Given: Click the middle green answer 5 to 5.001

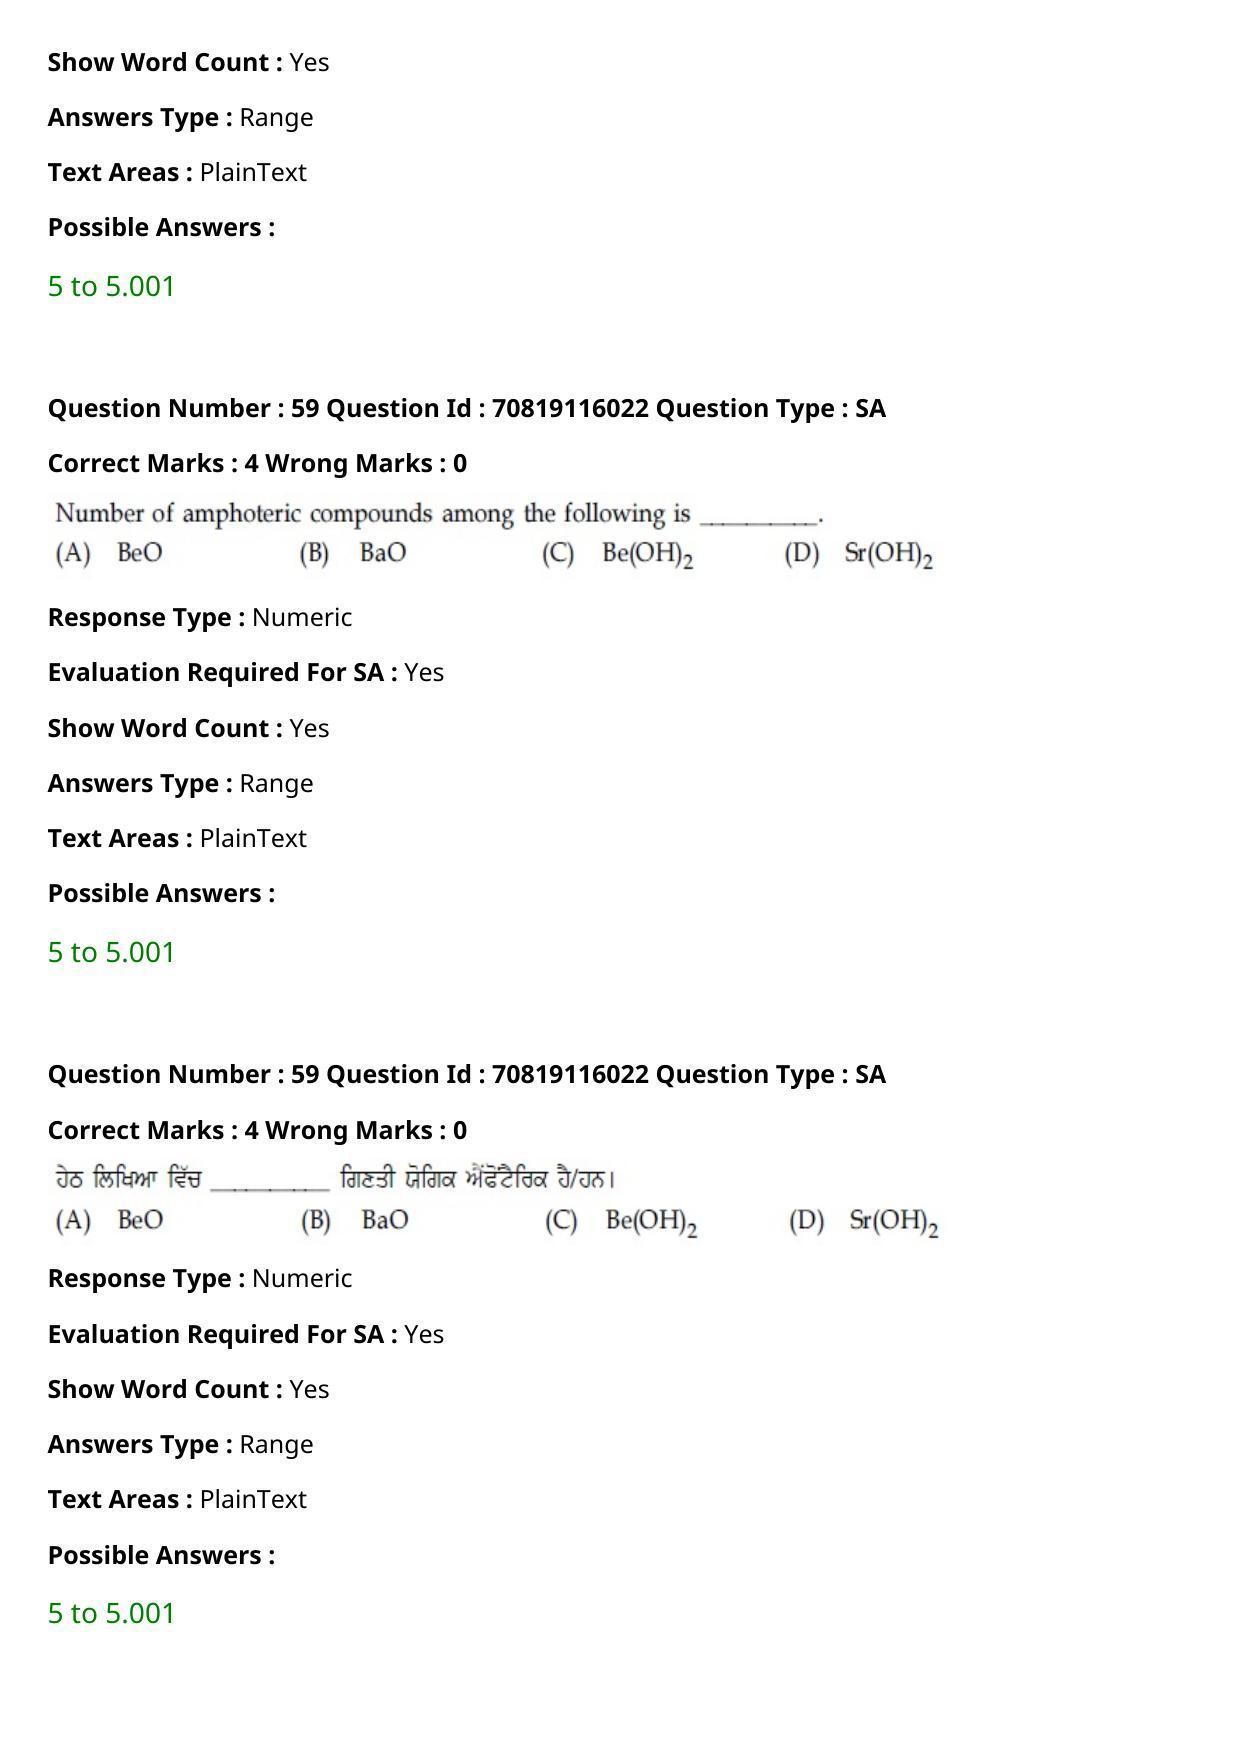Looking at the screenshot, I should pos(111,952).
